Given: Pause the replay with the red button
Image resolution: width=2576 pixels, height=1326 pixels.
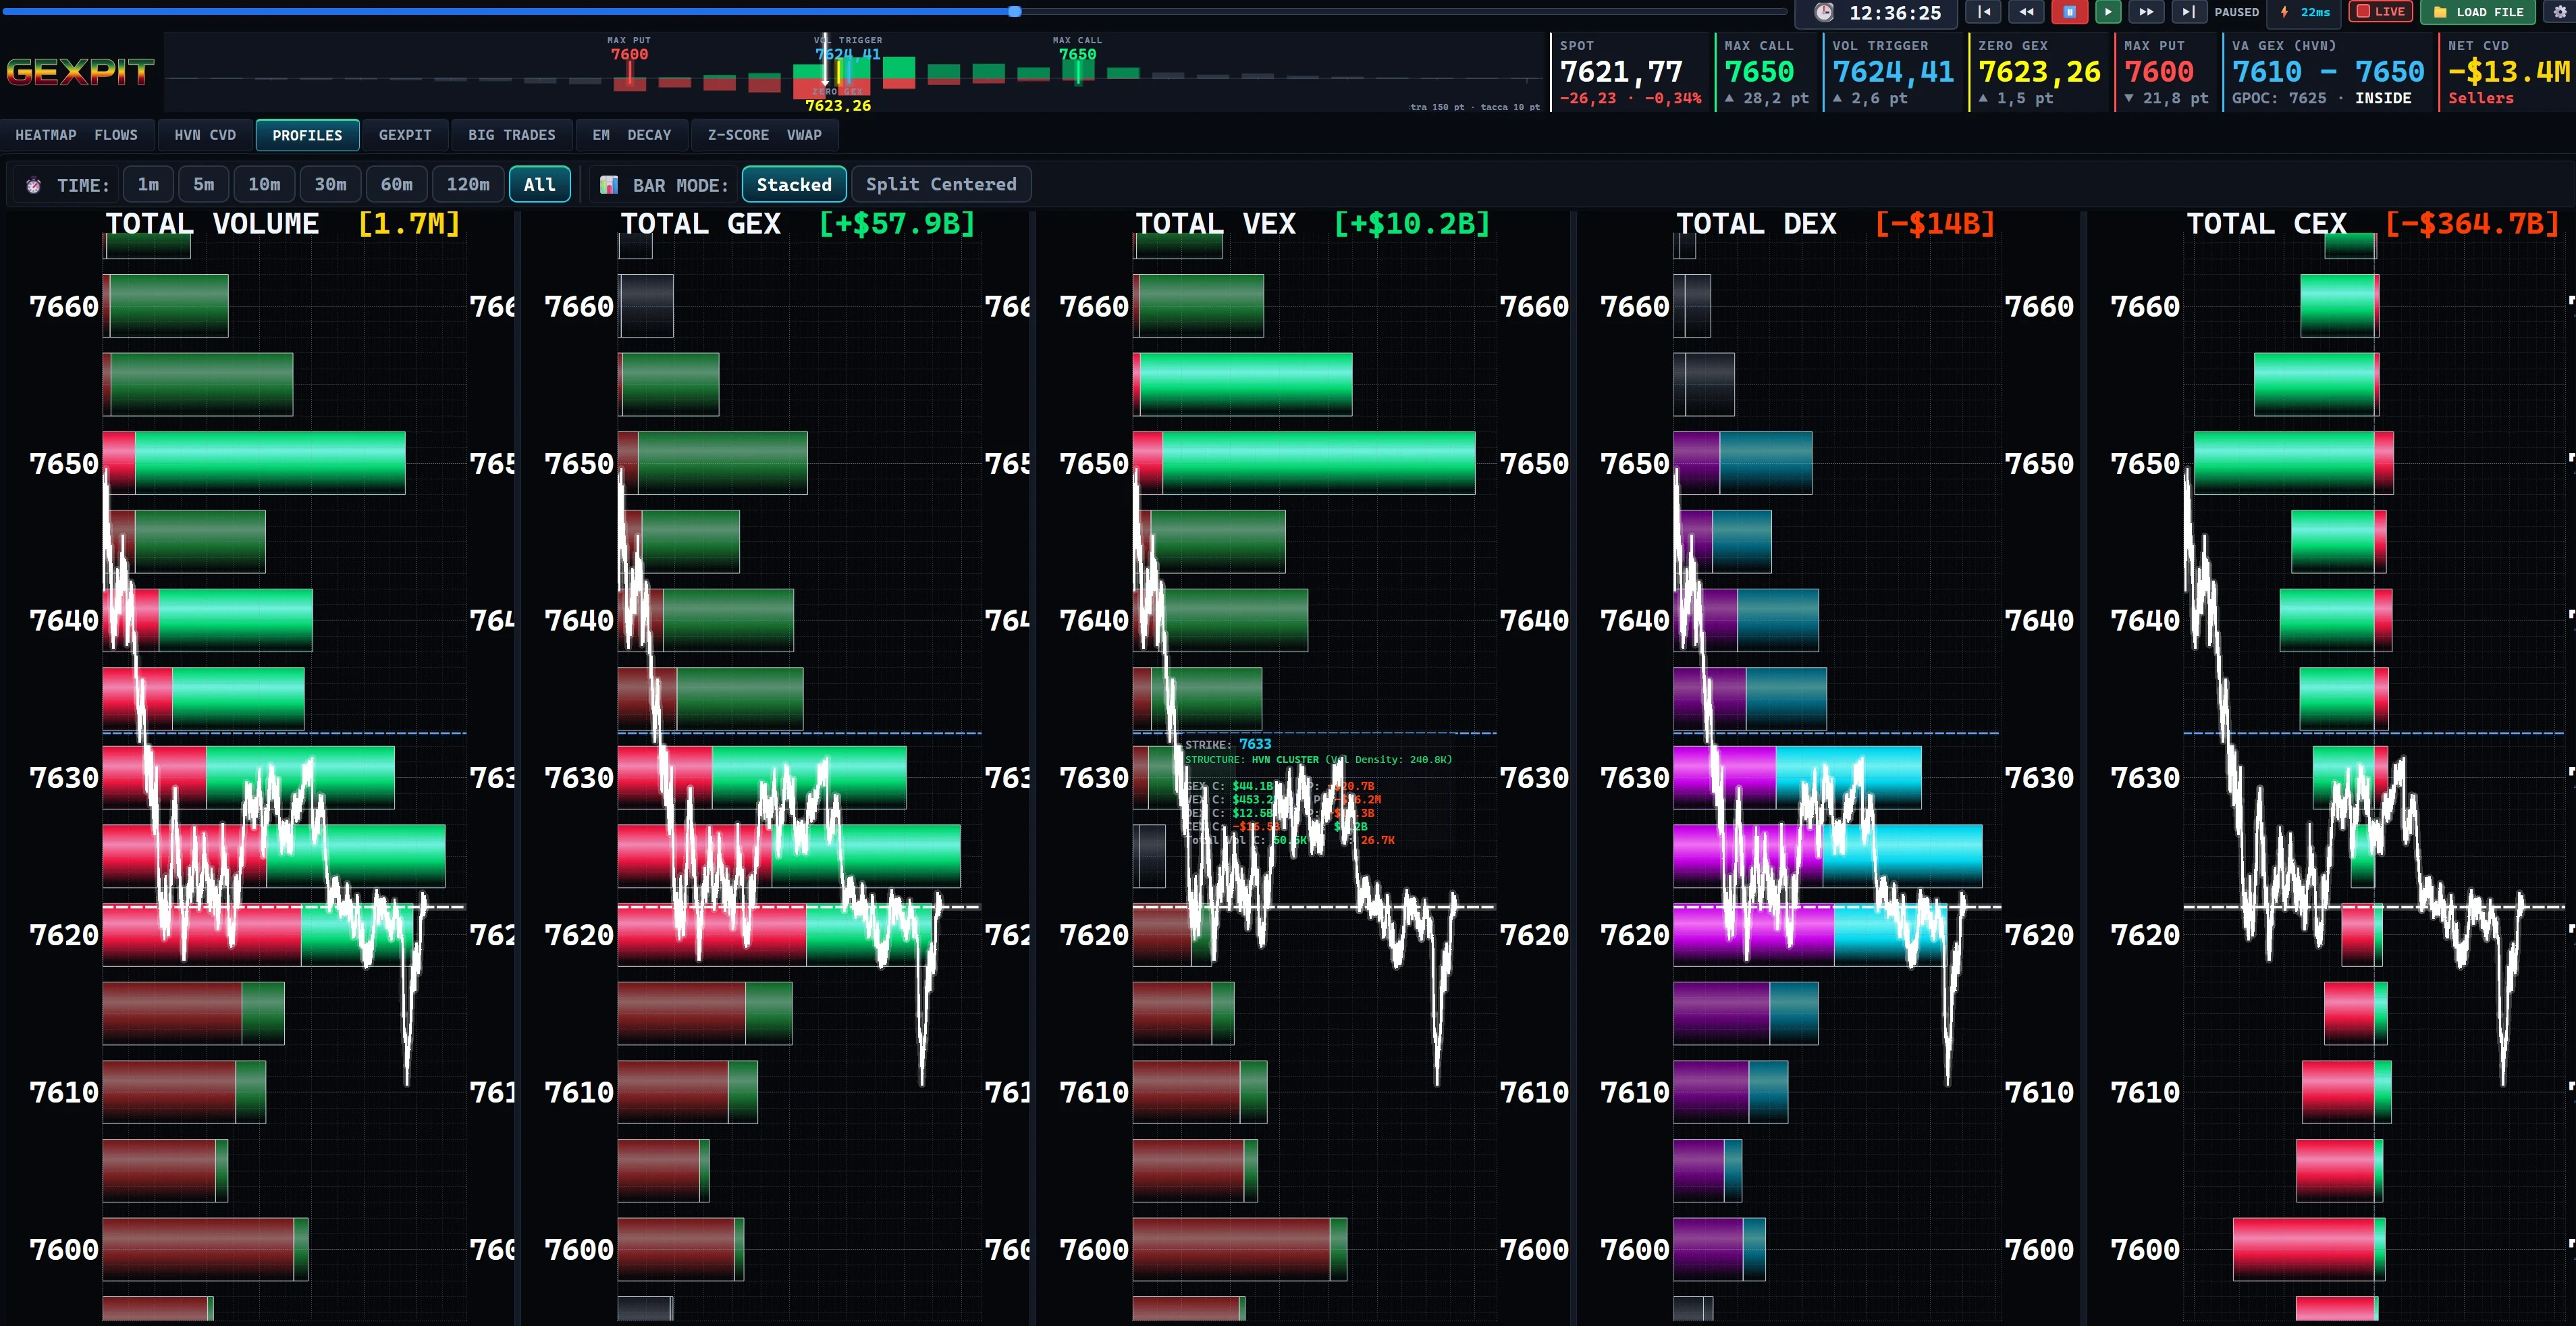Looking at the screenshot, I should coord(2069,12).
